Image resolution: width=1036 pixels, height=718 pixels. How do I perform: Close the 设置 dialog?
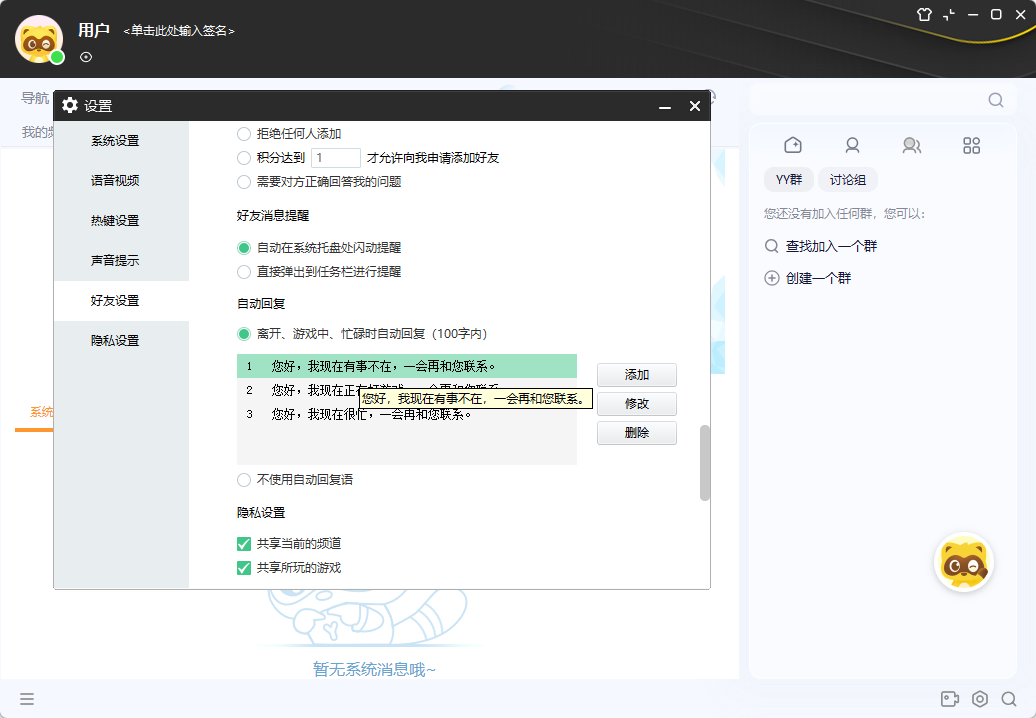tap(694, 106)
